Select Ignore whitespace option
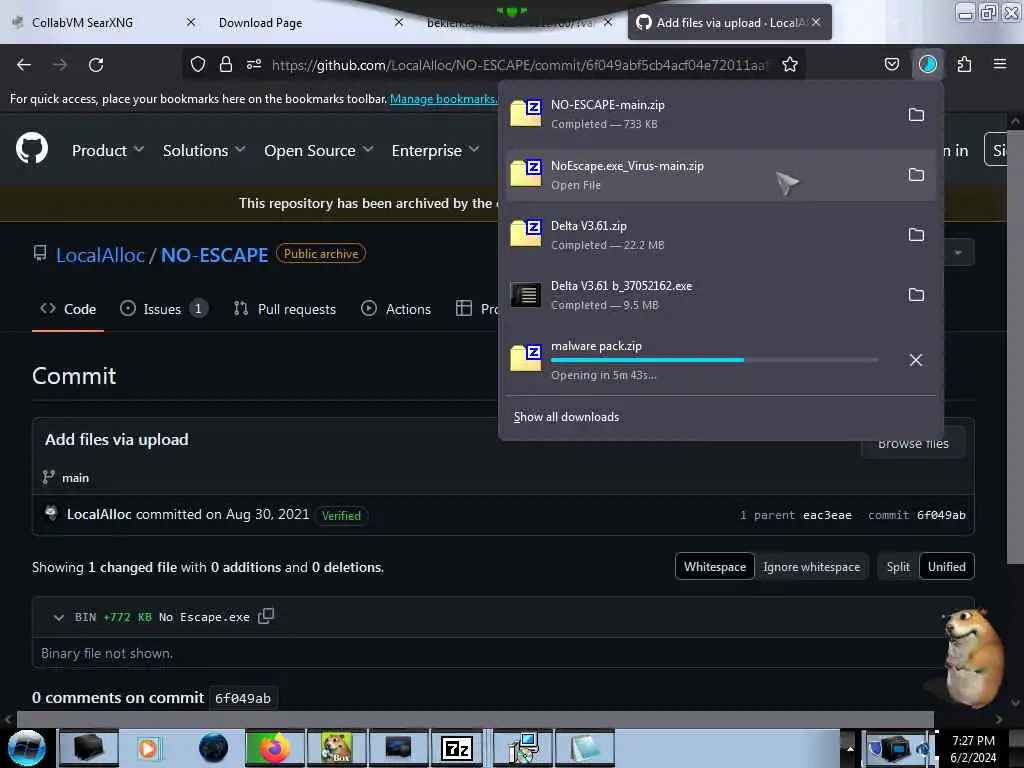1024x768 pixels. [x=811, y=567]
